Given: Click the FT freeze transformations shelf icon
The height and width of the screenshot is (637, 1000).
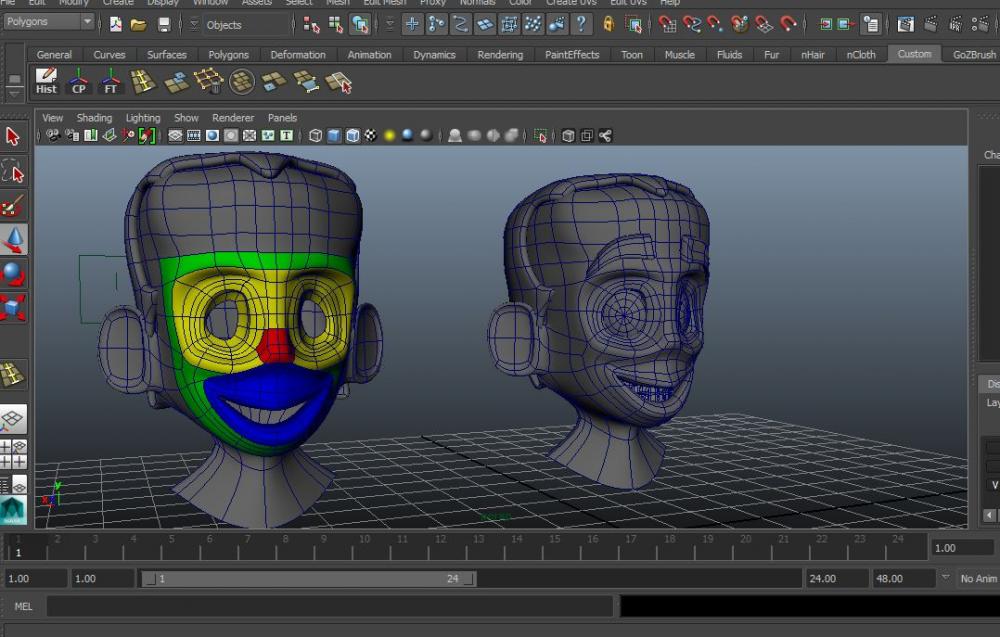Looking at the screenshot, I should pos(110,81).
